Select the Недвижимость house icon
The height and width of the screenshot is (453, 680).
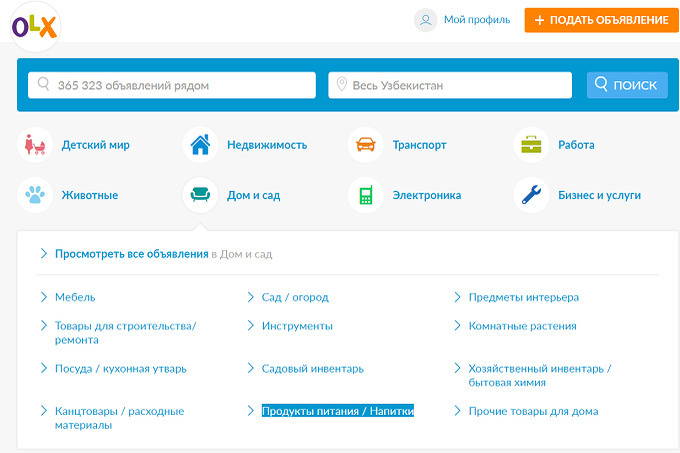click(200, 145)
